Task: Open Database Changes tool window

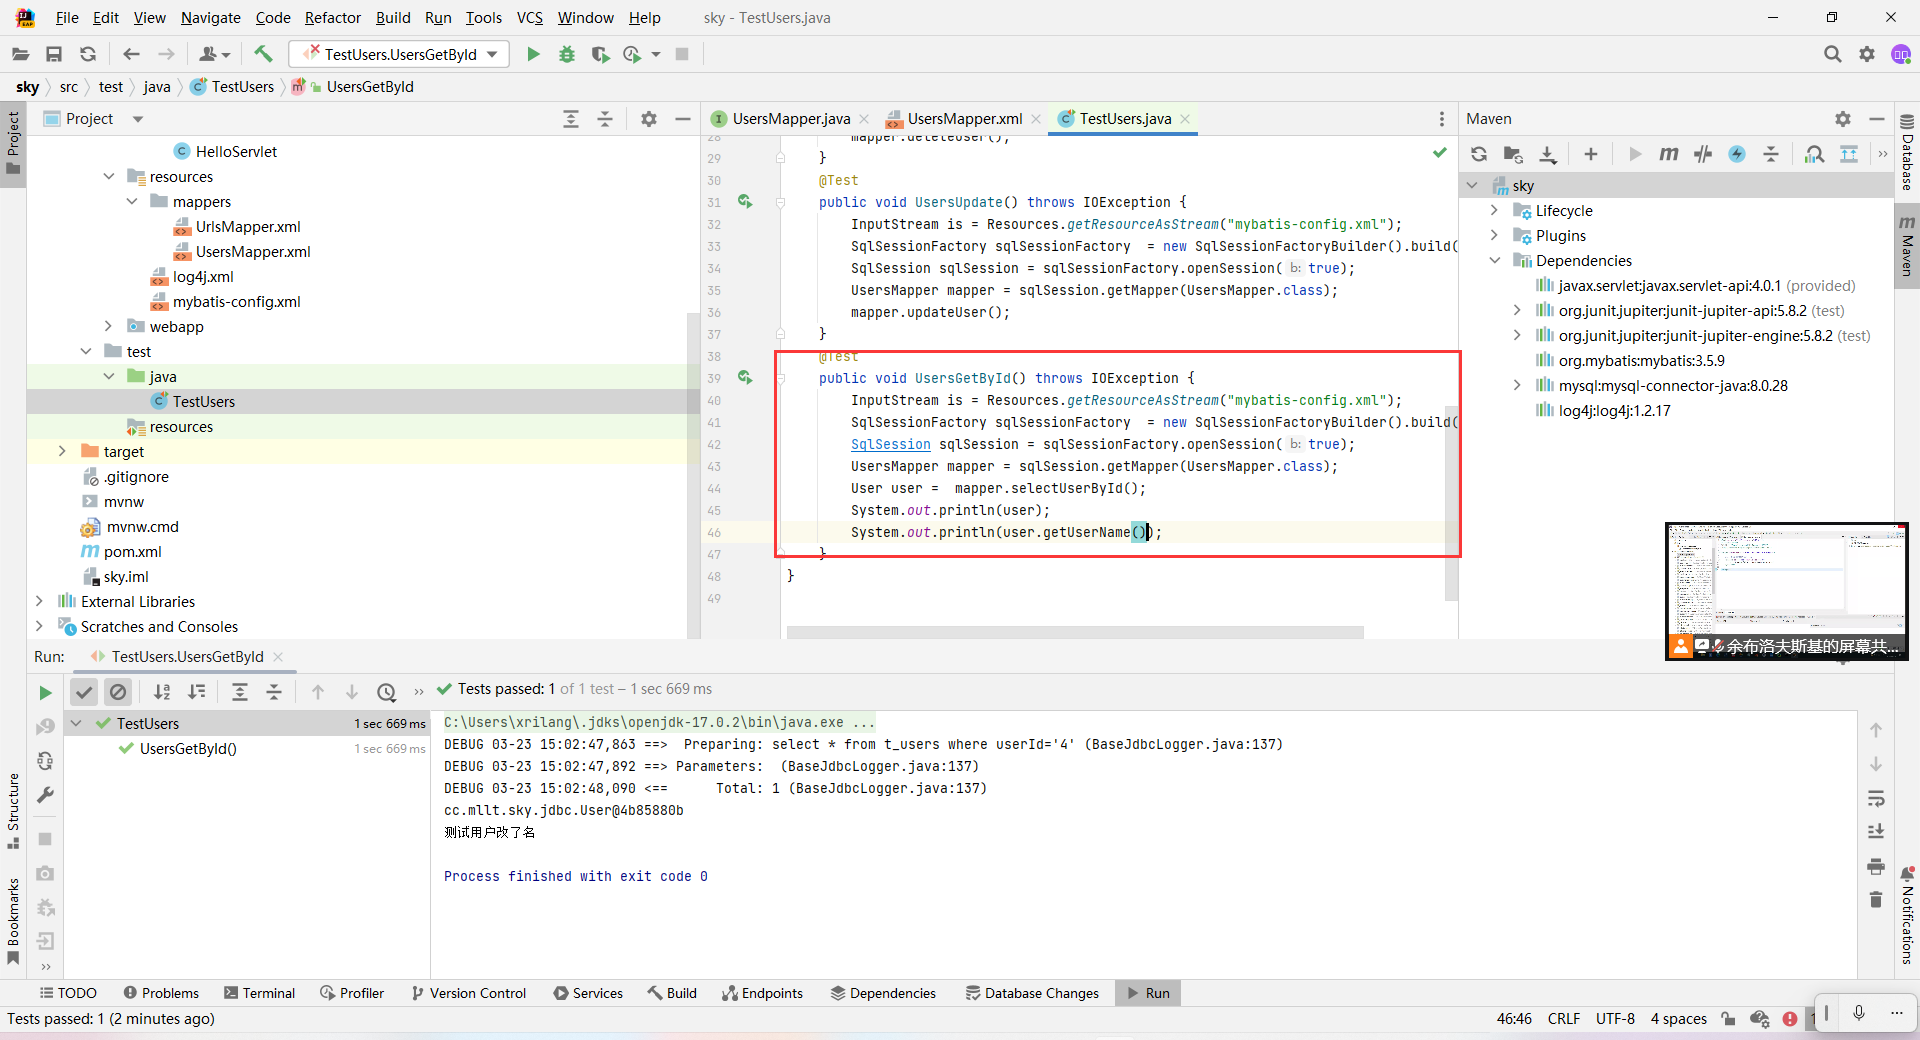Action: pyautogui.click(x=1032, y=993)
